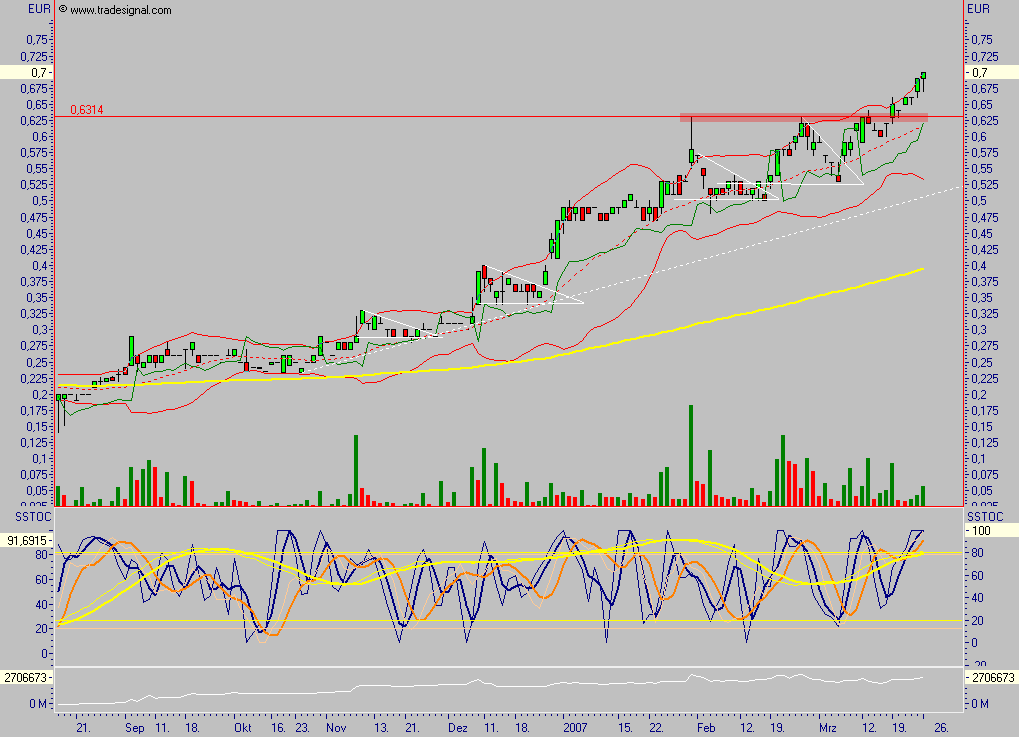Select the 0,6314 red price alert label
Image resolution: width=1019 pixels, height=737 pixels.
pos(85,110)
